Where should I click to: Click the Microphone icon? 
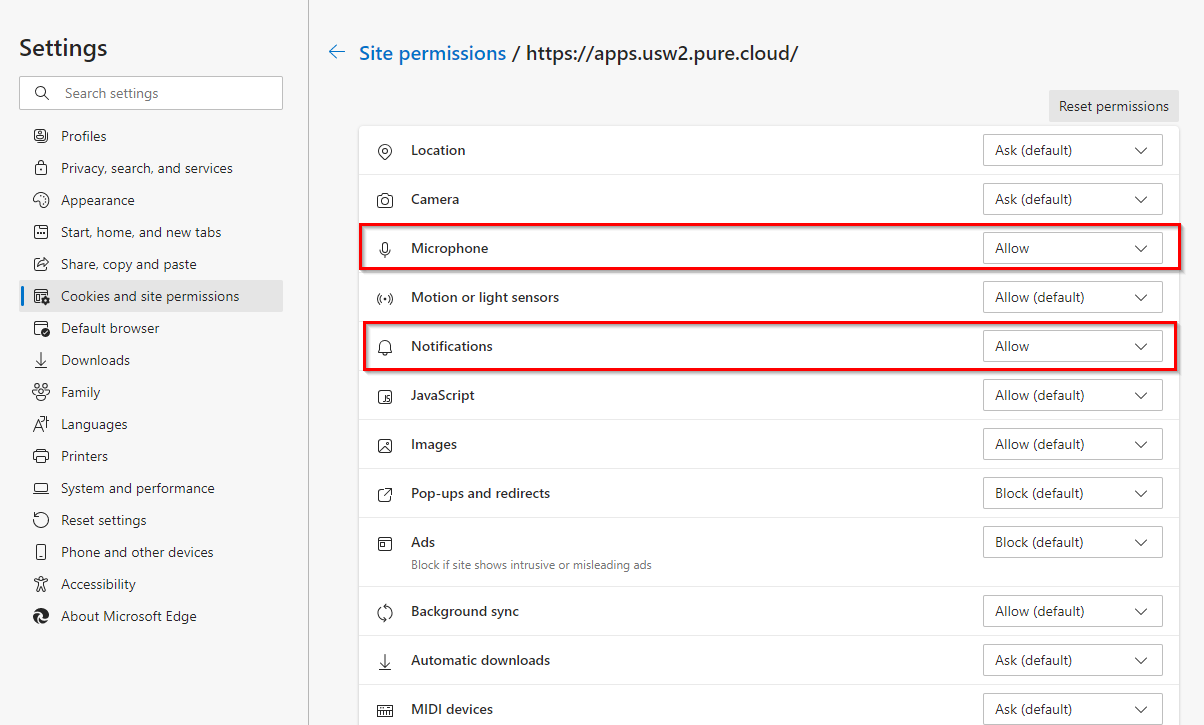tap(385, 249)
